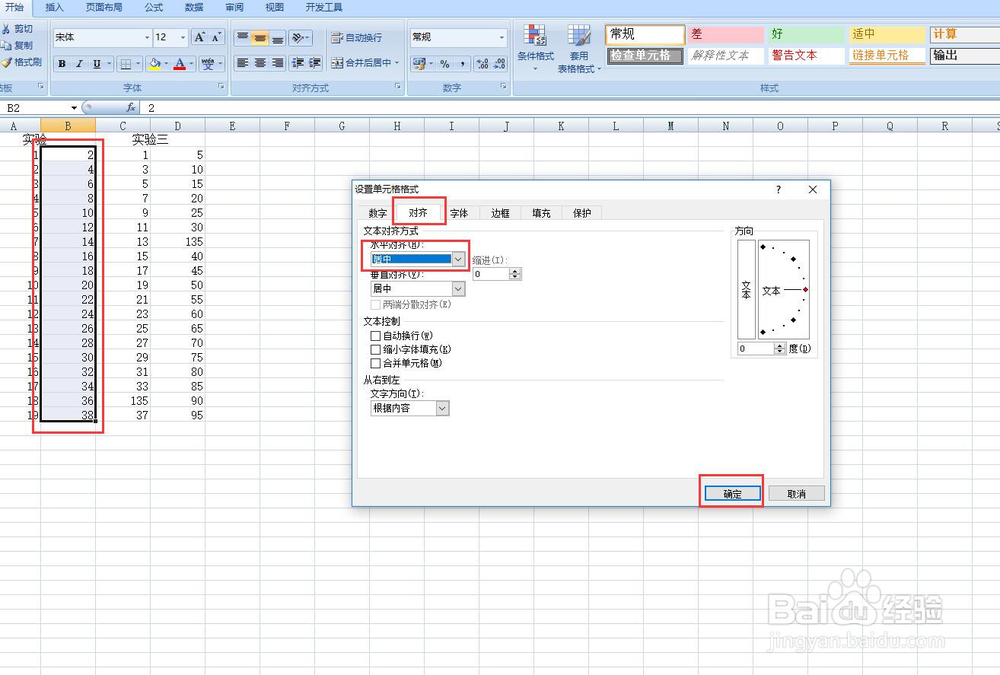Screen dimensions: 1000x675
Task: Decrease decimal places
Action: pyautogui.click(x=499, y=63)
